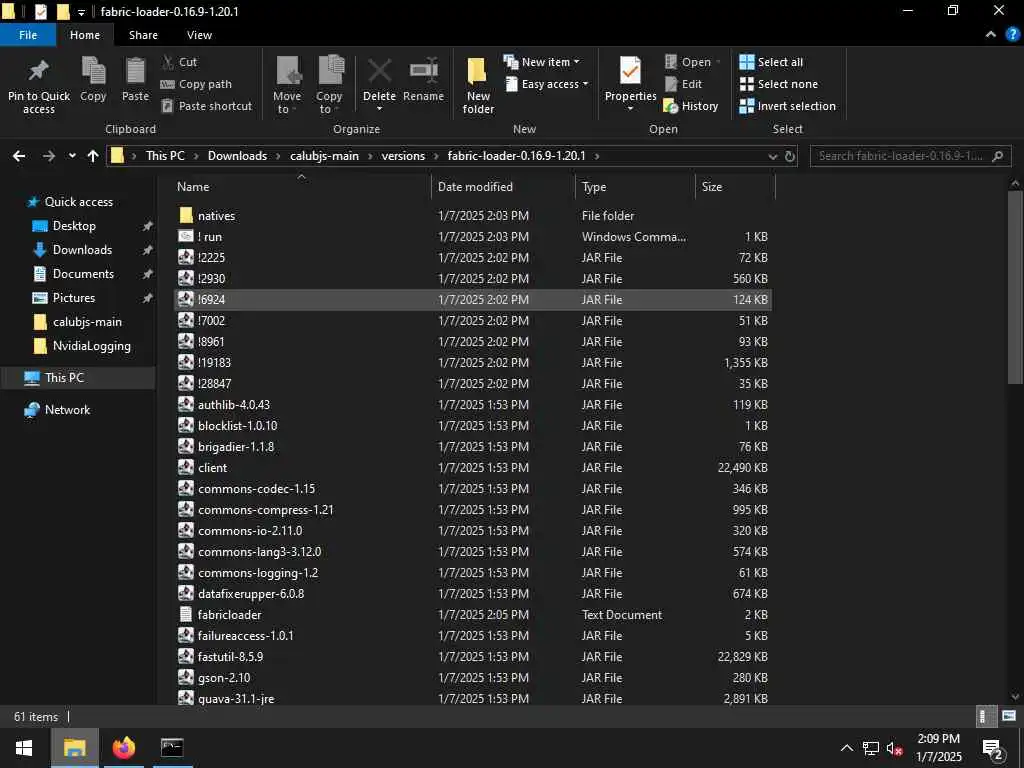Click the Edit ribbon command
The image size is (1024, 768).
tap(683, 84)
